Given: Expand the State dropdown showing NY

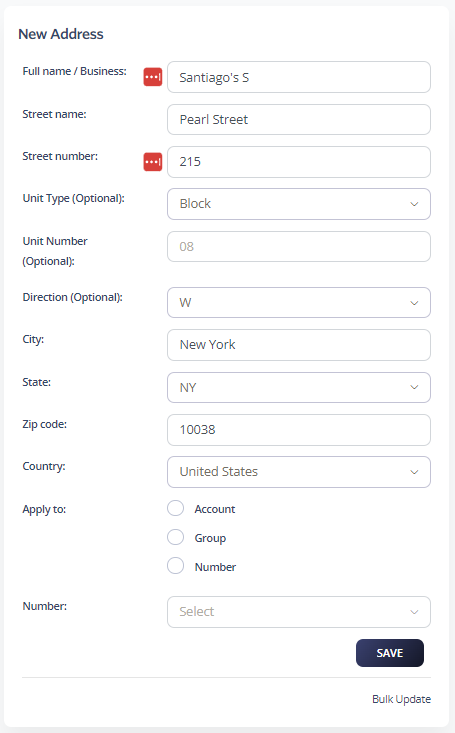Looking at the screenshot, I should click(299, 387).
